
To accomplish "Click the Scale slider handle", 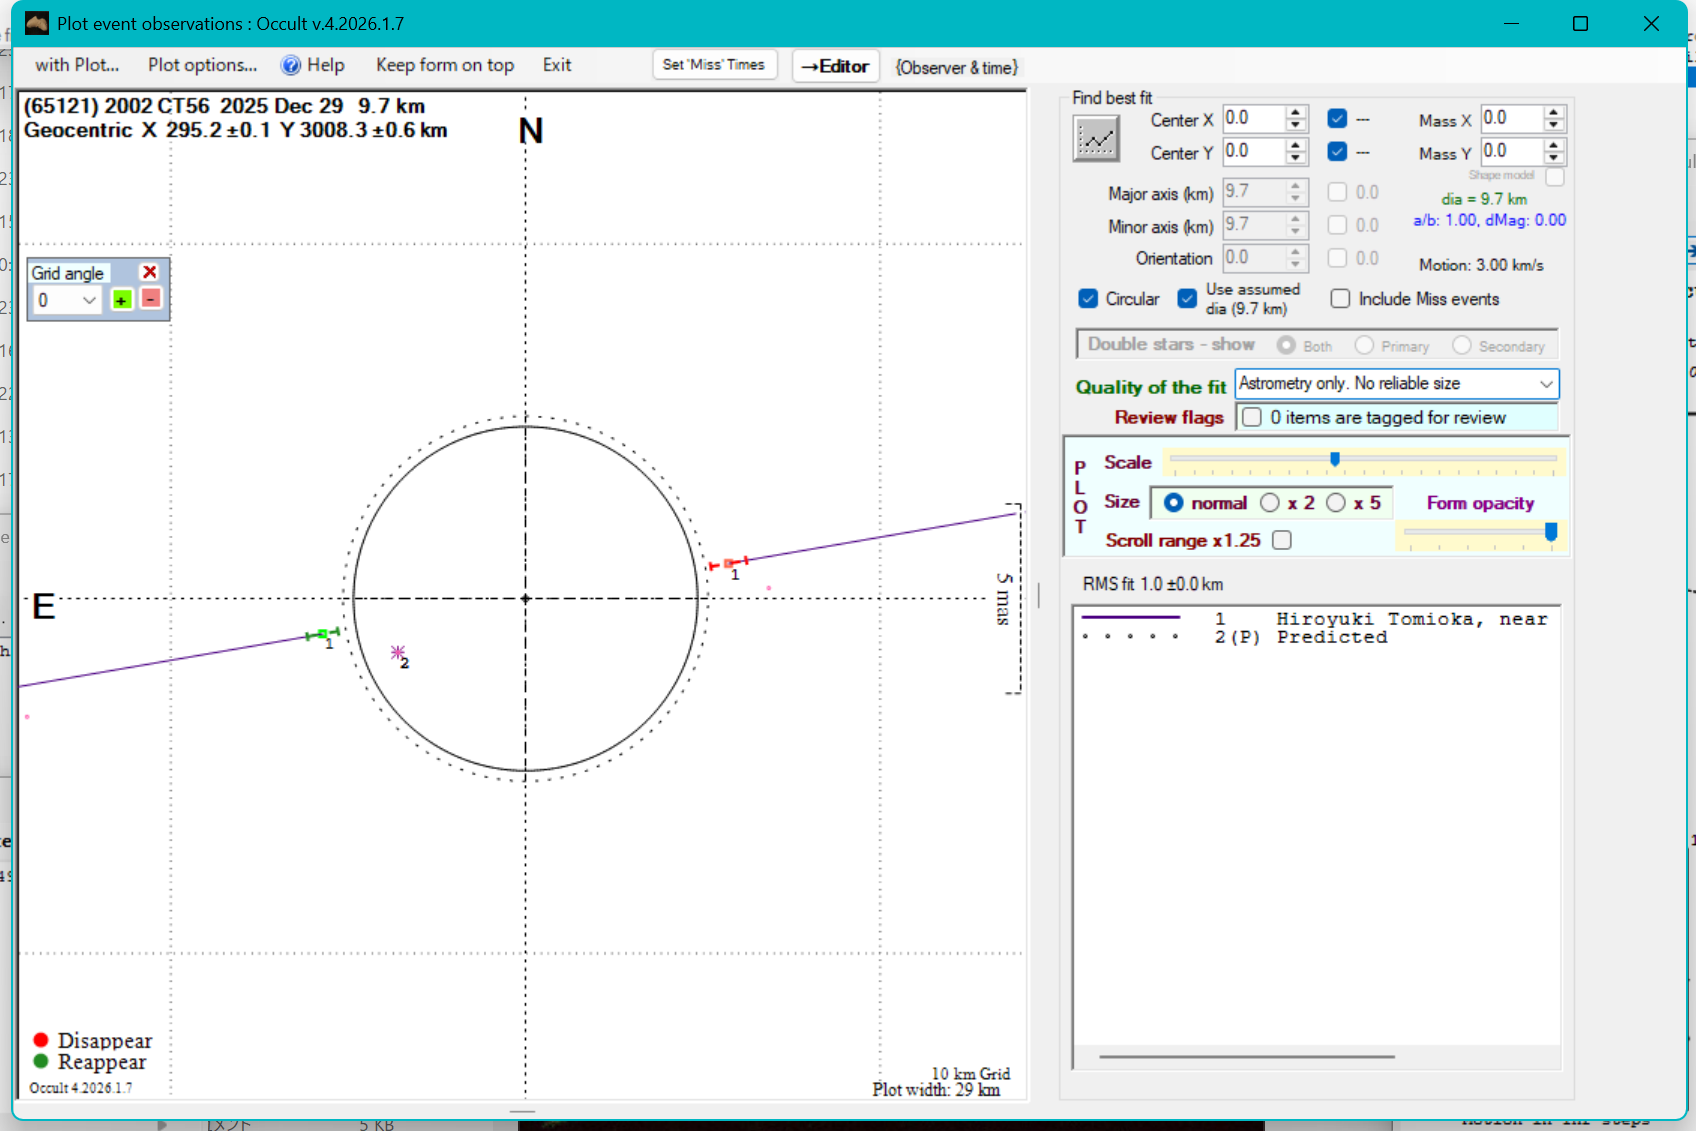I will 1334,459.
